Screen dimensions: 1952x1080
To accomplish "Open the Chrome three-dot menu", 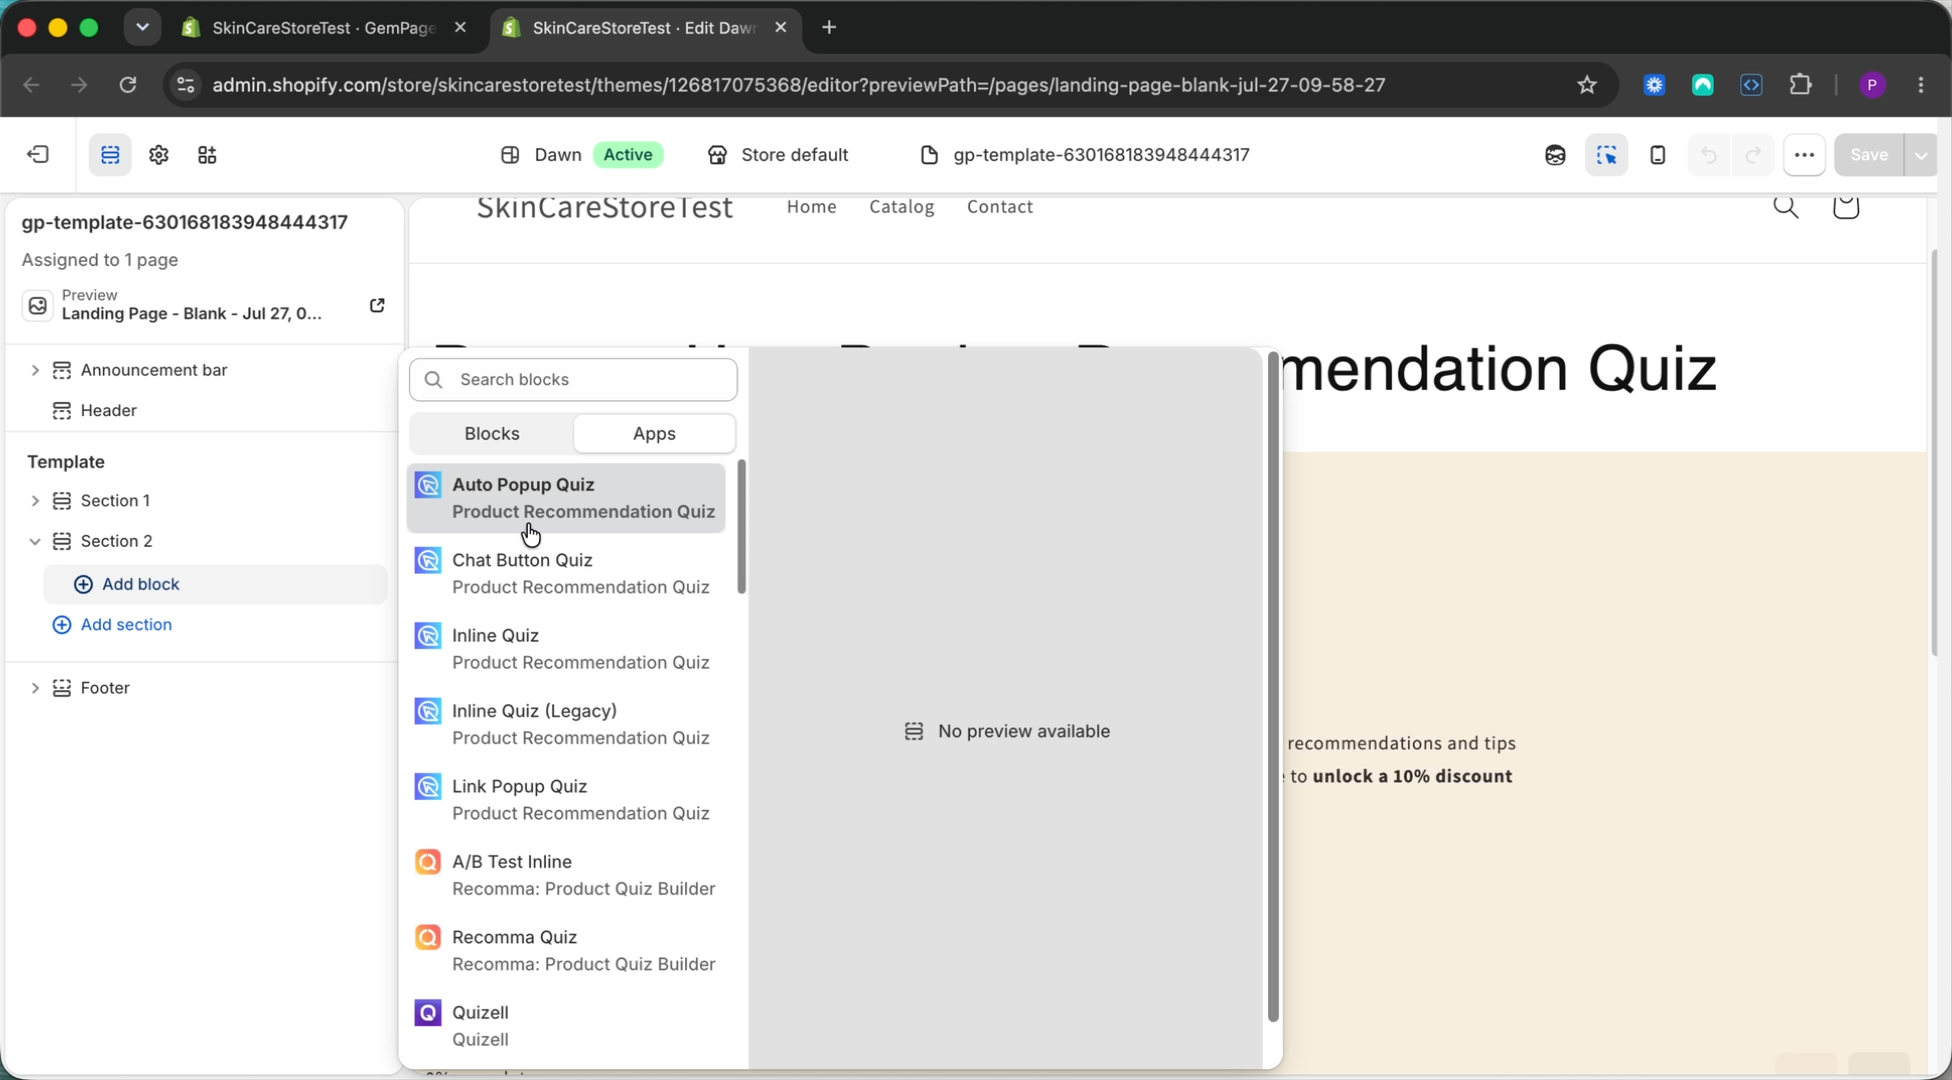I will (1921, 85).
